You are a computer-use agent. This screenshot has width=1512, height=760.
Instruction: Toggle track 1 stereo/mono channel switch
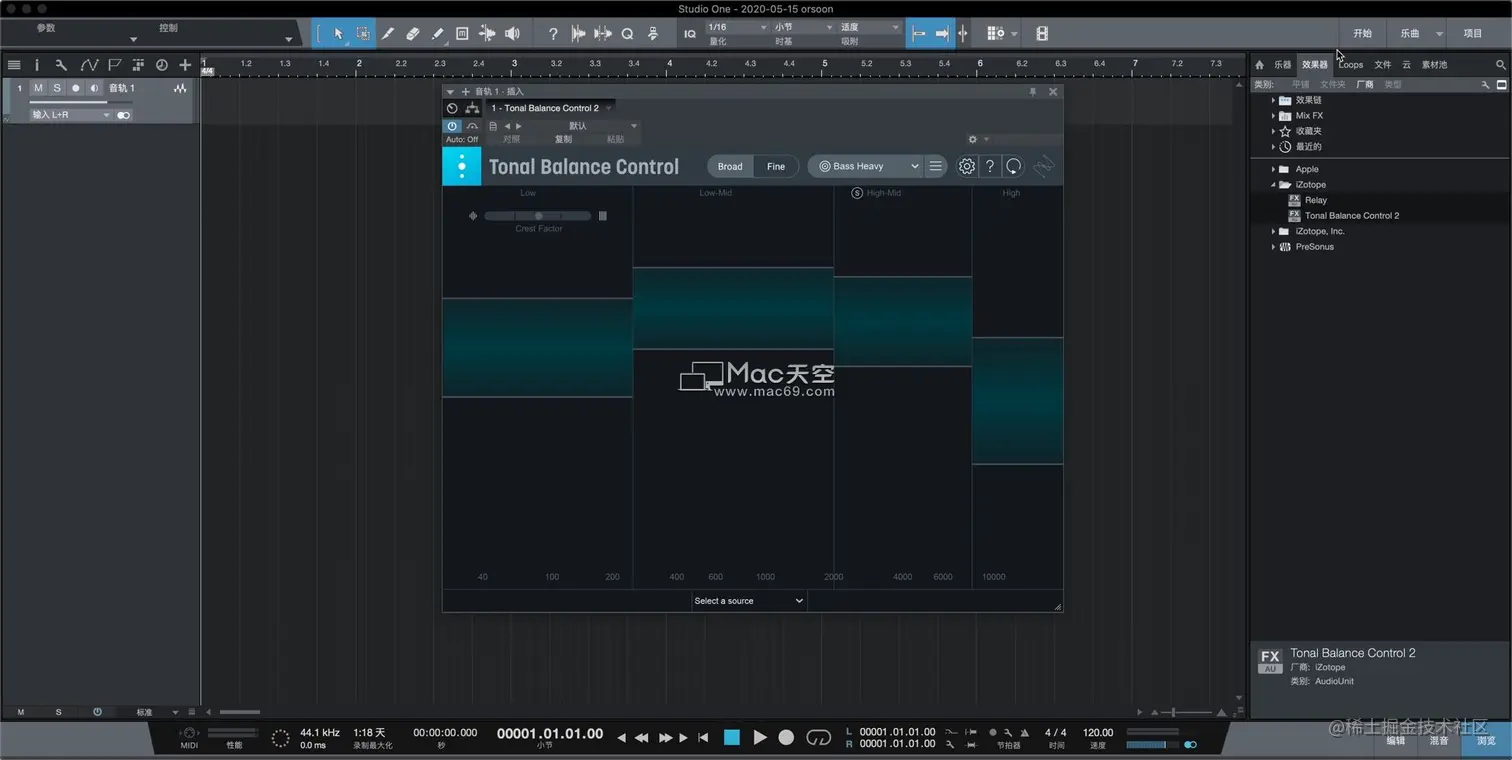point(123,115)
